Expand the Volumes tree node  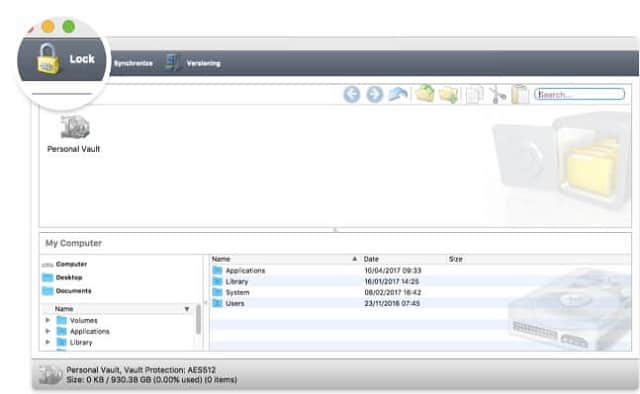(48, 320)
